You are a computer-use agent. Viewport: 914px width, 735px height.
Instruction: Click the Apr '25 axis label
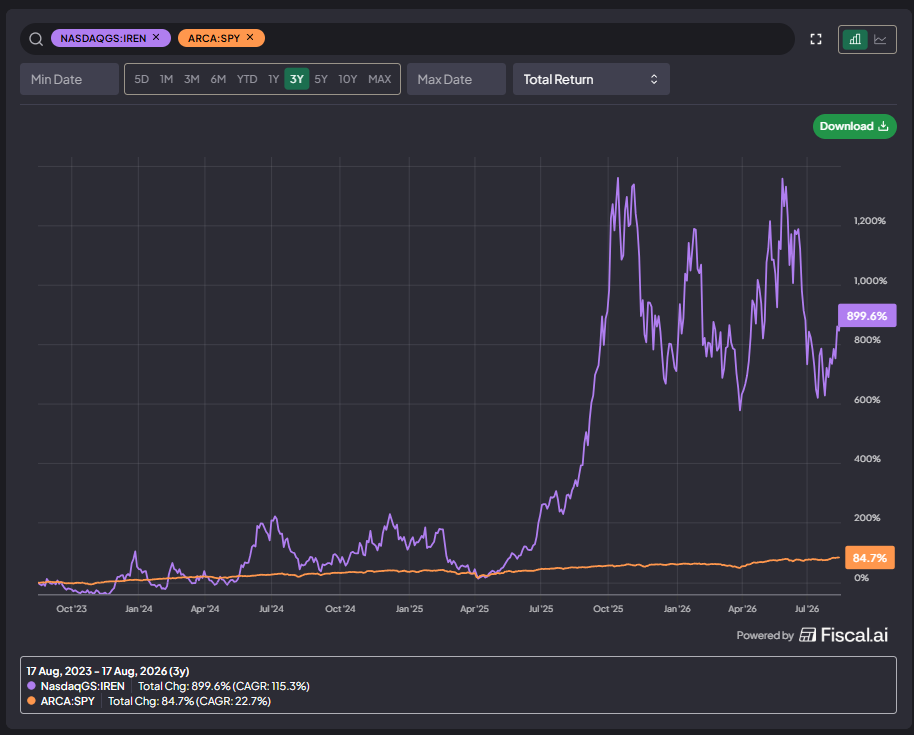coord(474,609)
